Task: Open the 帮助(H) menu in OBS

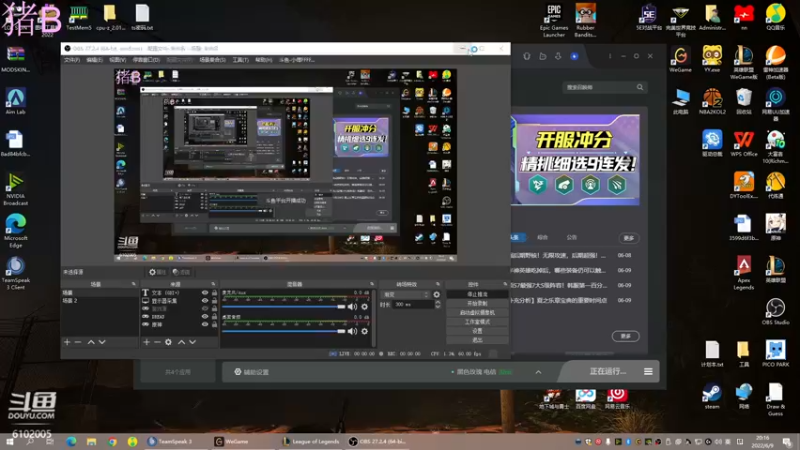Action: (263, 60)
